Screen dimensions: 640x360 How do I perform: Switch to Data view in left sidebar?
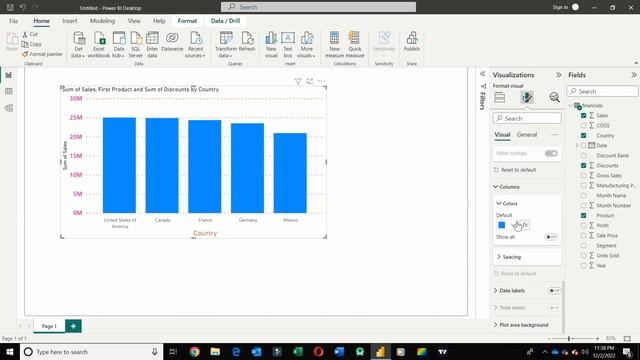click(x=9, y=91)
